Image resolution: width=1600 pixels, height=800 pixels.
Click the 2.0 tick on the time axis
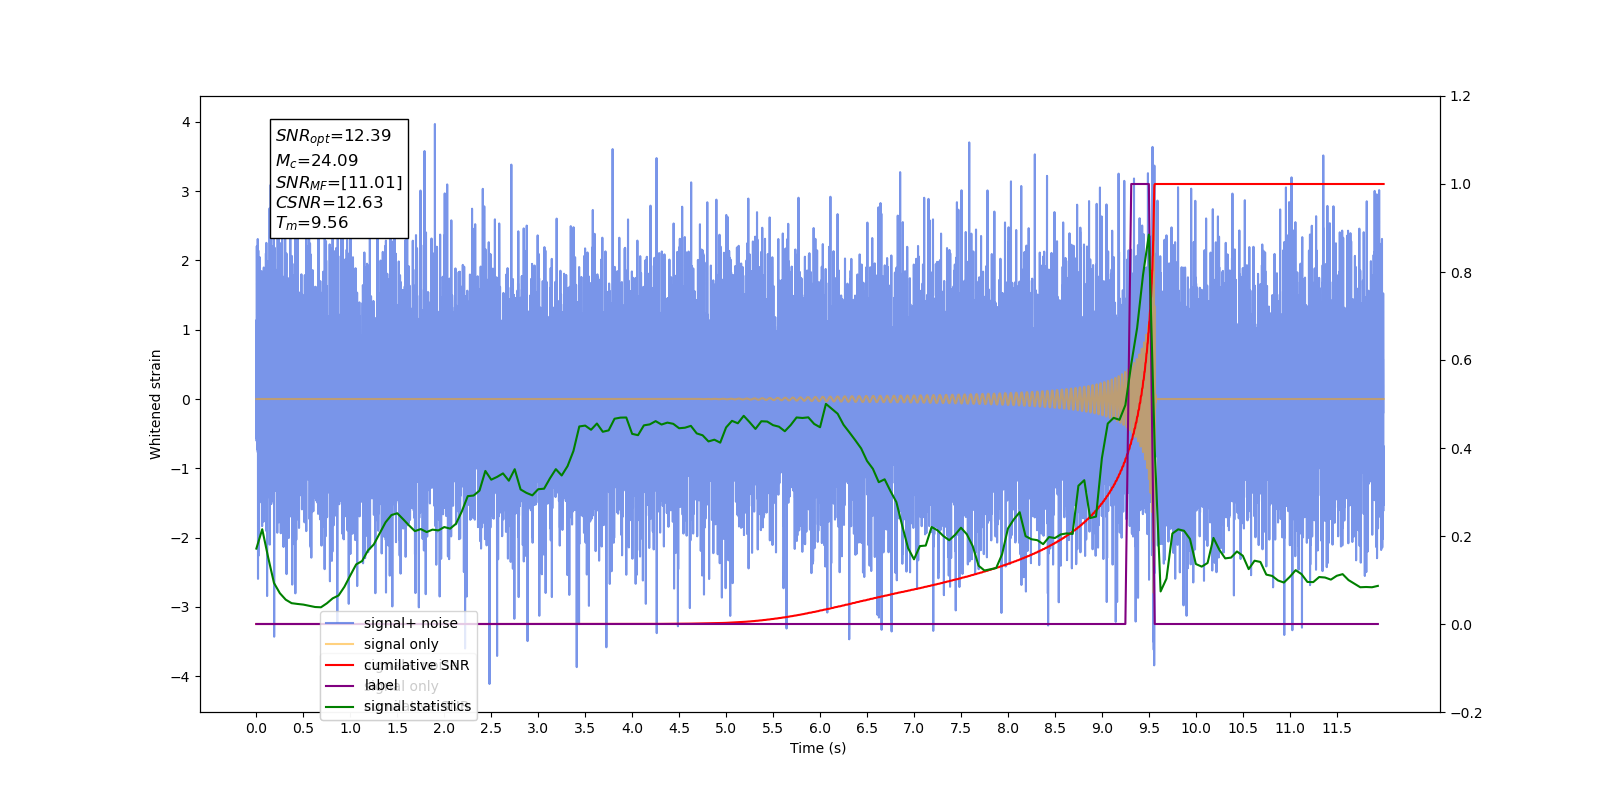(x=444, y=728)
